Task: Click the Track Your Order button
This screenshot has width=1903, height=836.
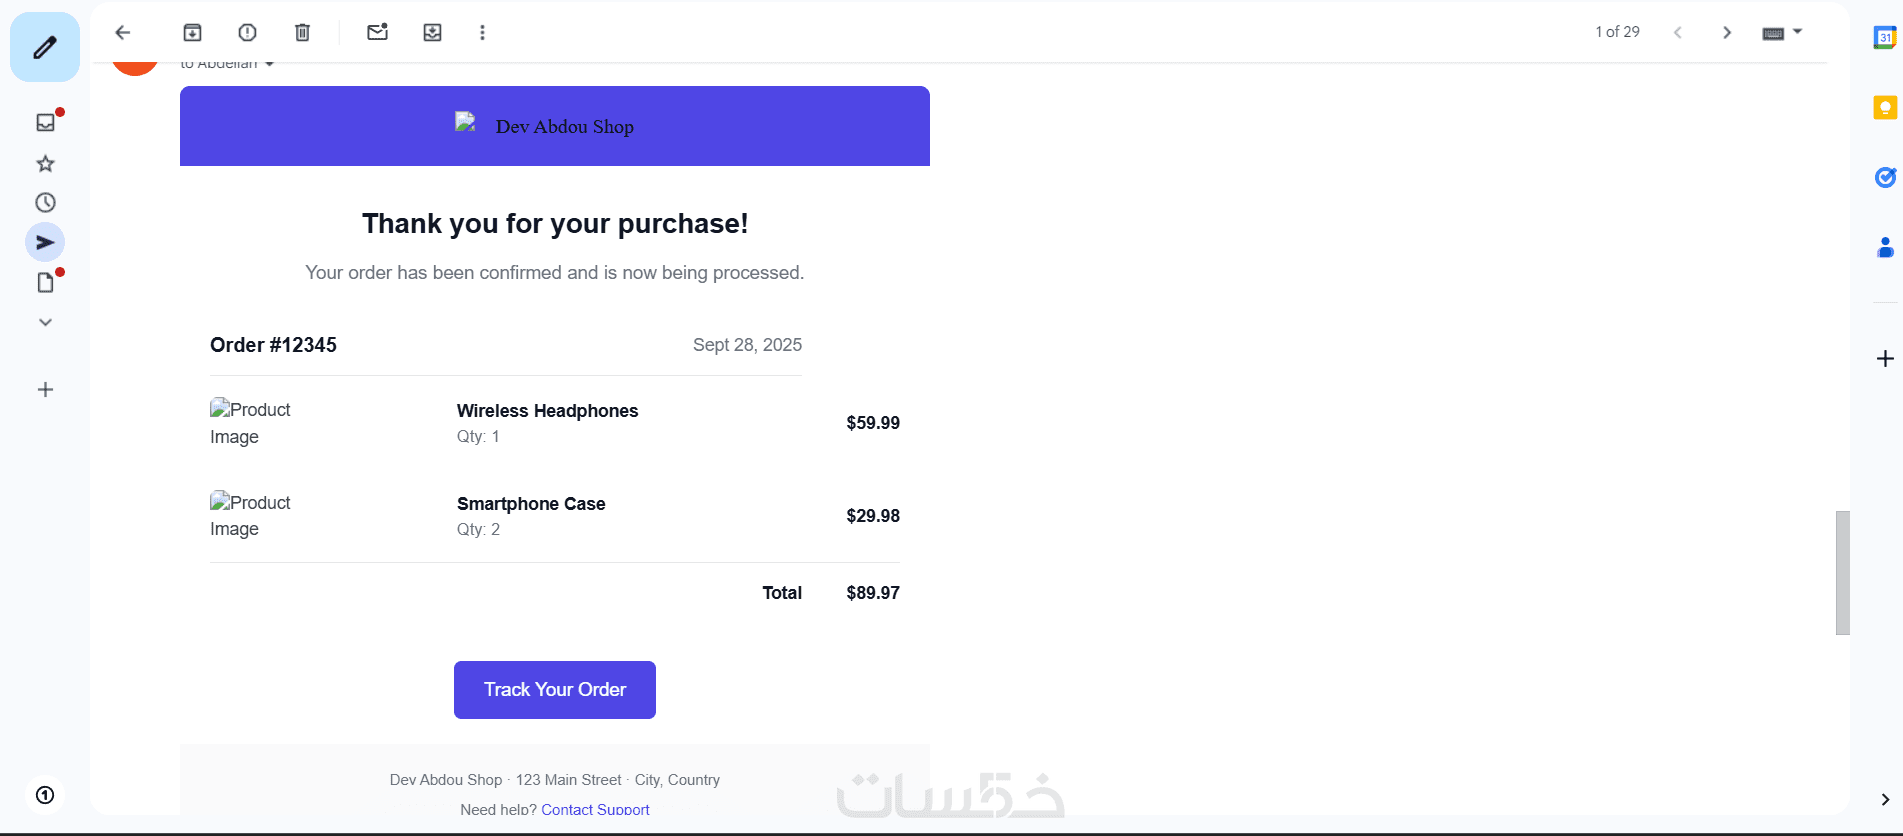Action: point(555,690)
